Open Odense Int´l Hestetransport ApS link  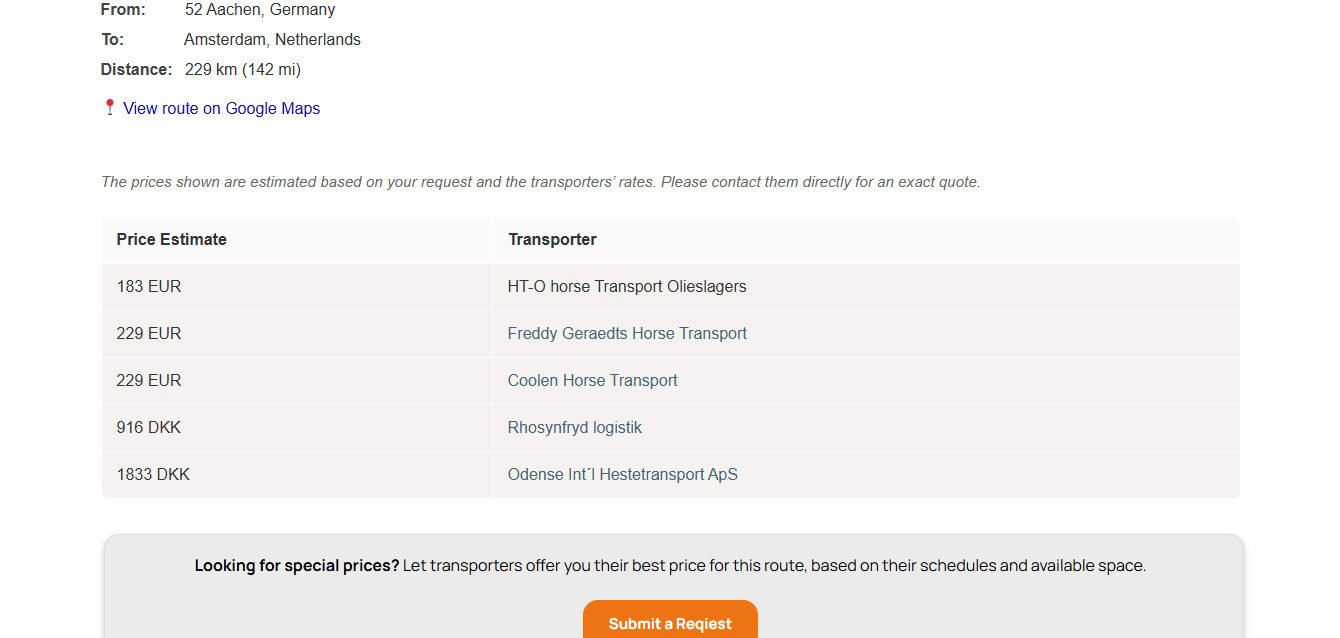coord(622,474)
